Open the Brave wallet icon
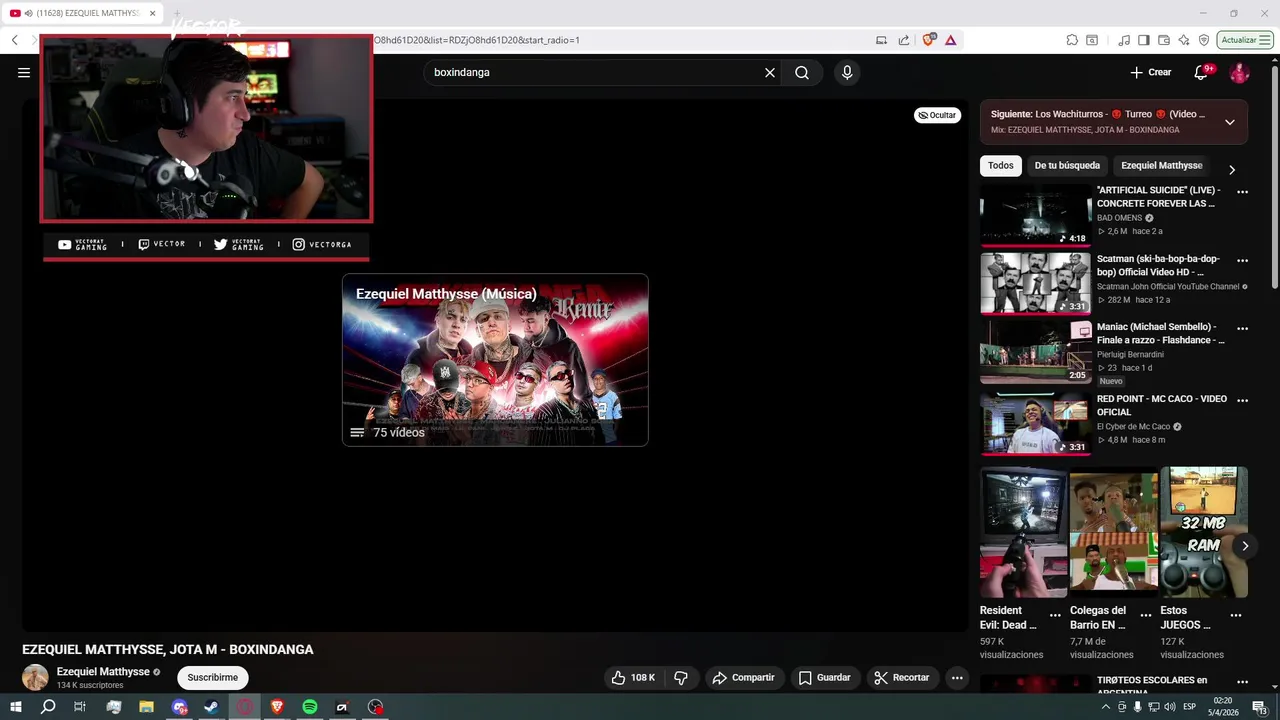 (x=1164, y=40)
